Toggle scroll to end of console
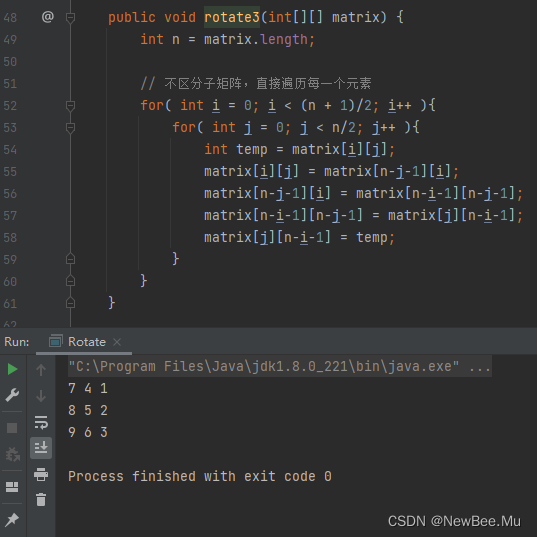Viewport: 537px width, 537px height. pyautogui.click(x=41, y=448)
